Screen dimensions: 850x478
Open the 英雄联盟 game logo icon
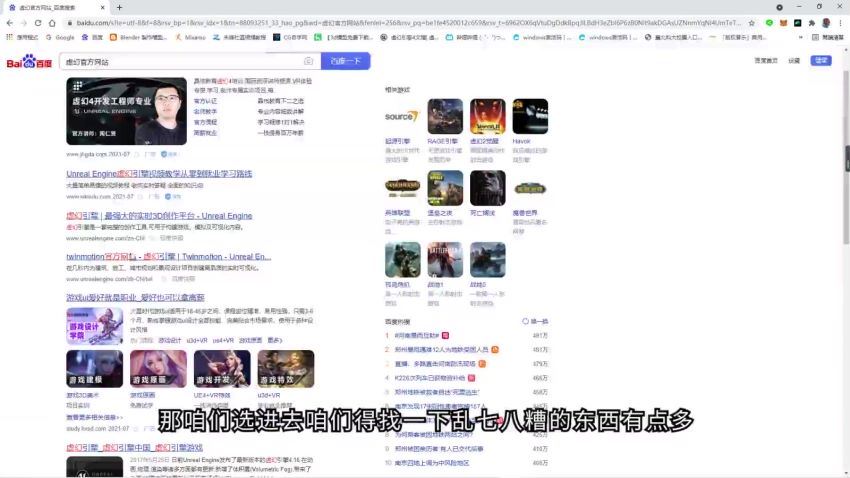(402, 188)
